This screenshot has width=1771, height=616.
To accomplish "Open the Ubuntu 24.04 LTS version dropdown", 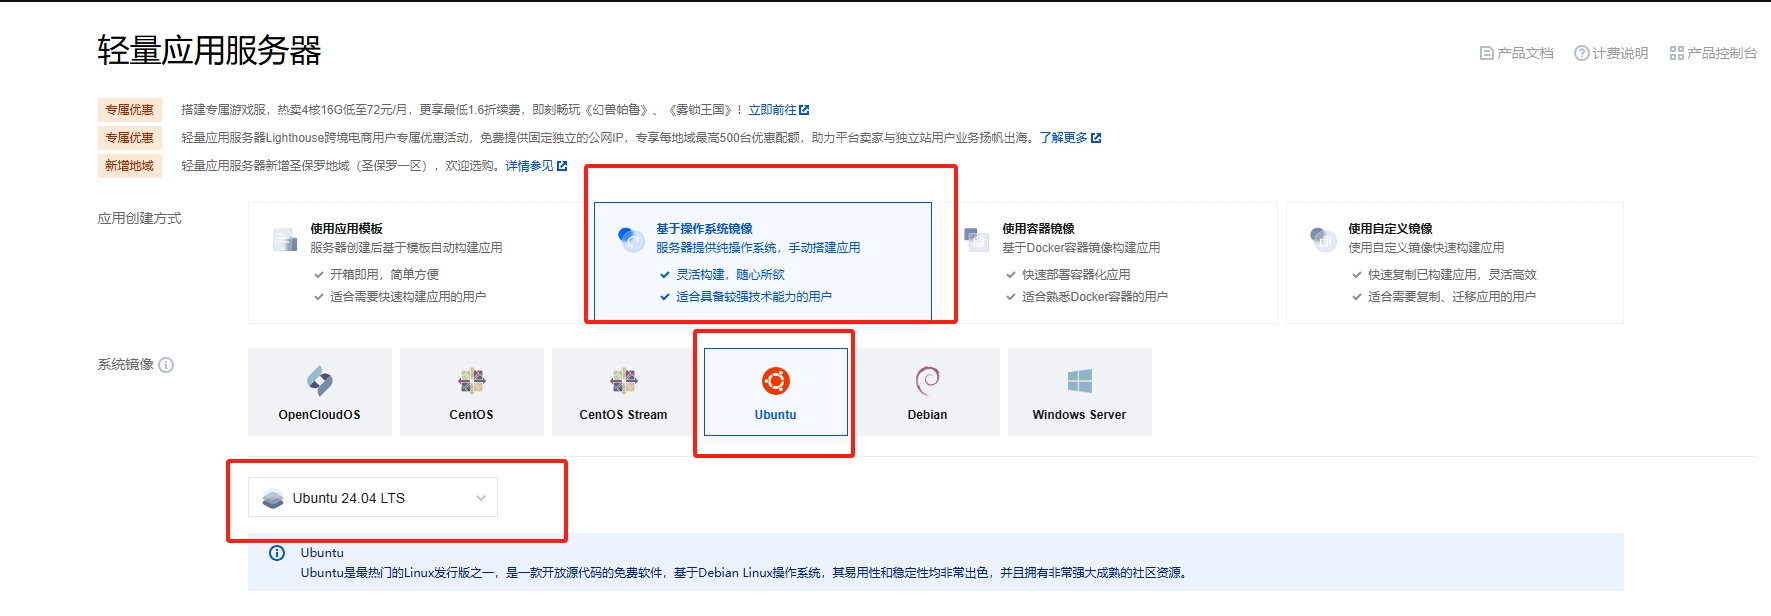I will [x=373, y=498].
